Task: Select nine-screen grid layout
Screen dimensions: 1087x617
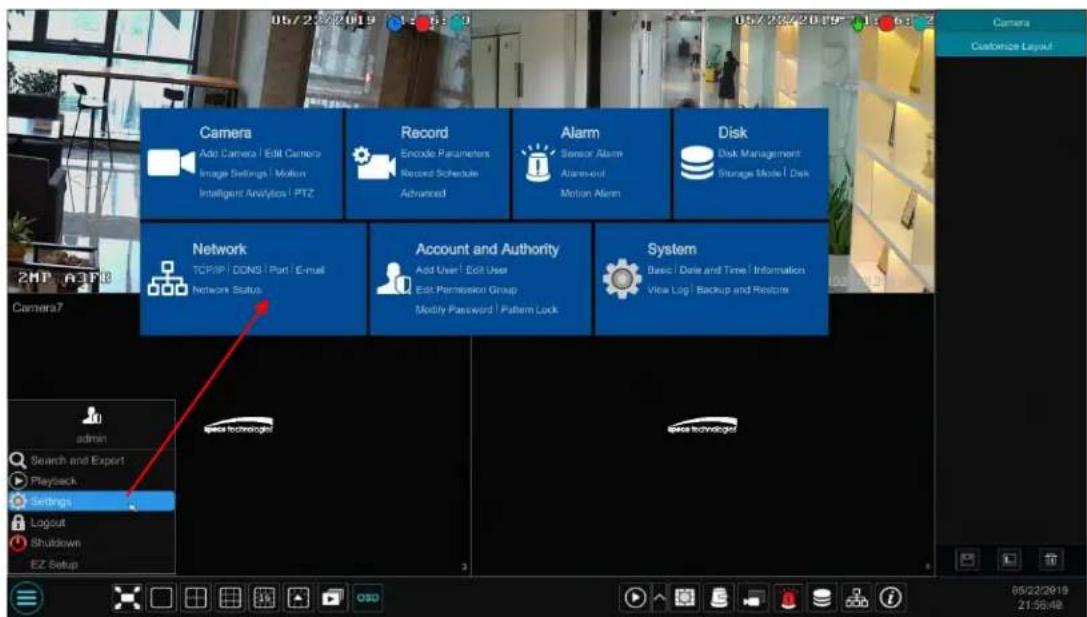Action: pyautogui.click(x=230, y=598)
